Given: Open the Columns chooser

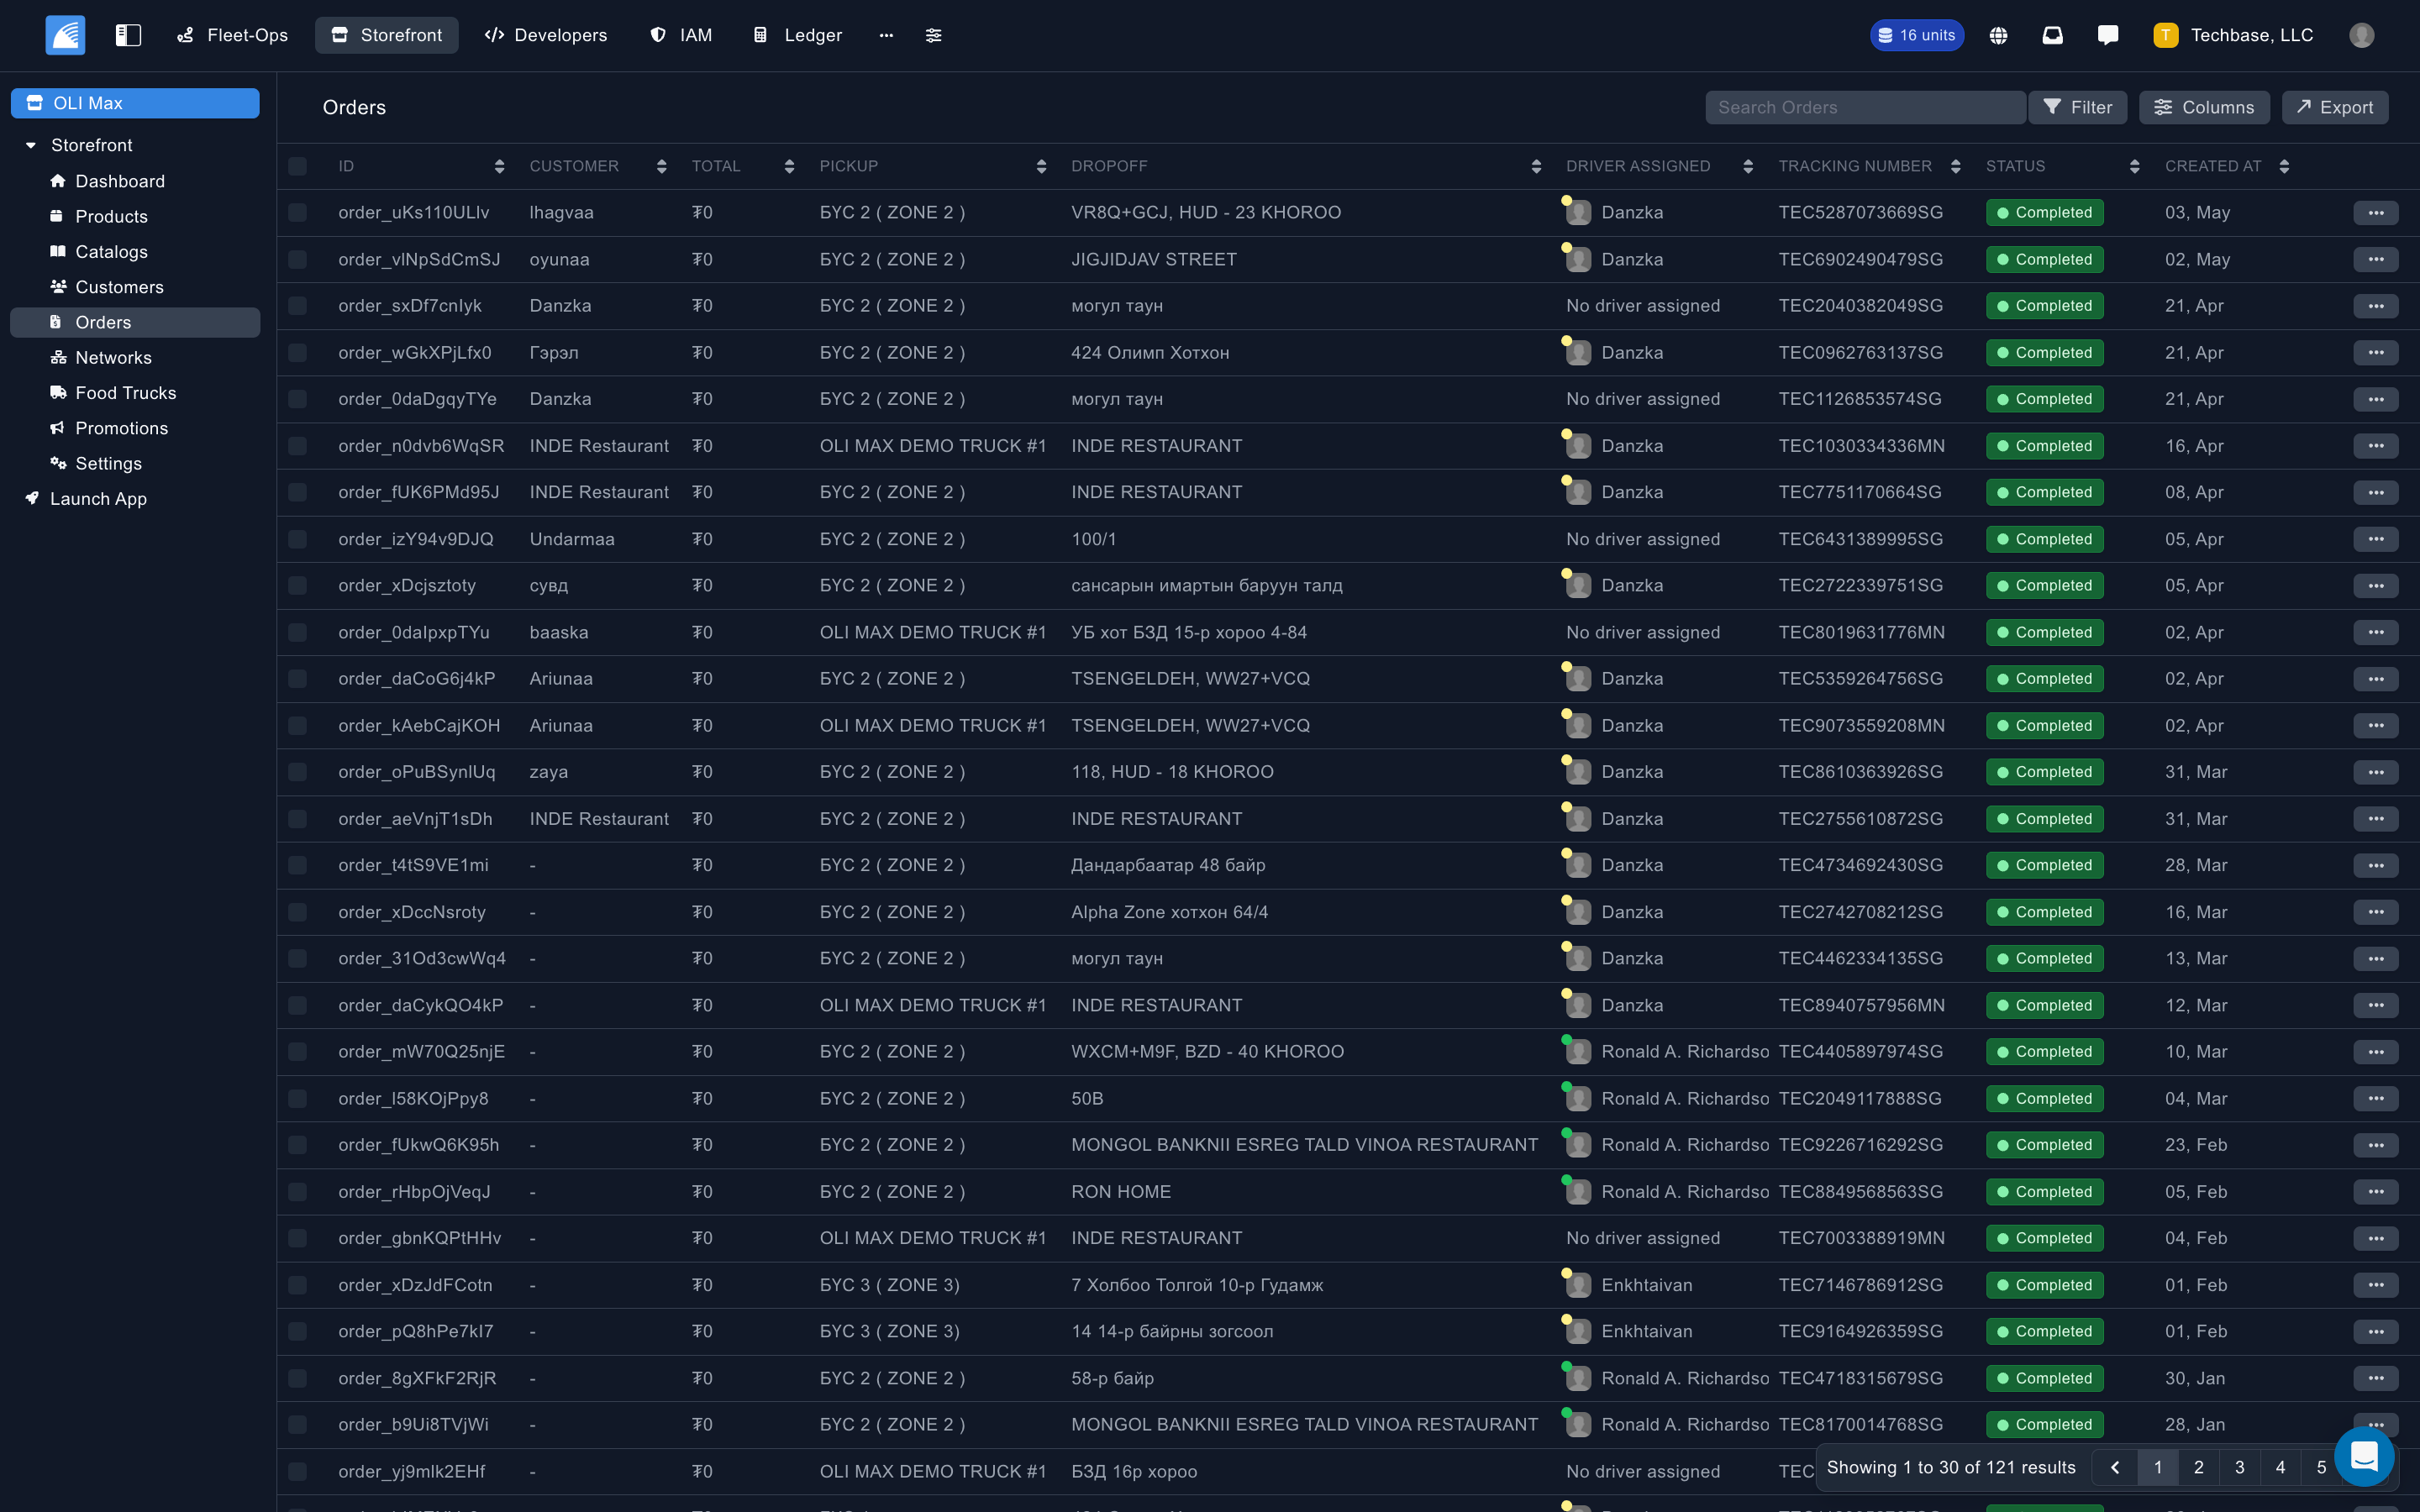Looking at the screenshot, I should pyautogui.click(x=2204, y=107).
